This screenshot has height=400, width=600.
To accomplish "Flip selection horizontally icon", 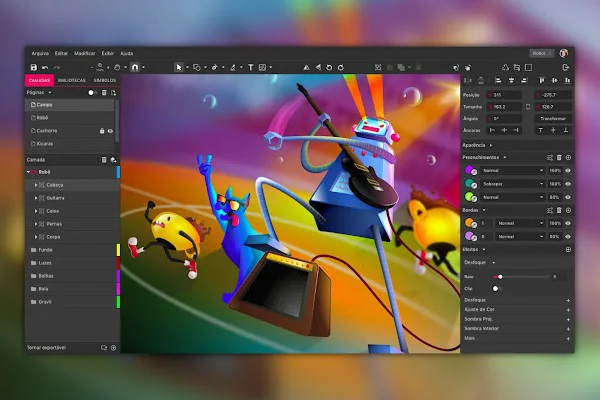I will pyautogui.click(x=306, y=67).
